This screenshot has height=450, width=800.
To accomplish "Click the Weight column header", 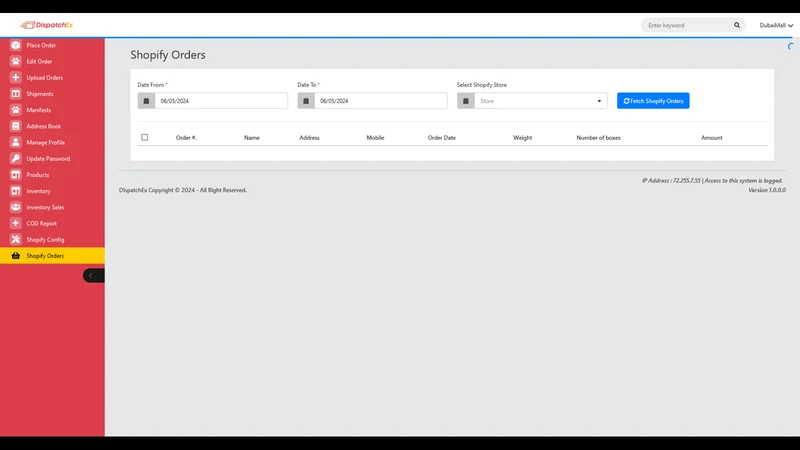I will pos(522,138).
